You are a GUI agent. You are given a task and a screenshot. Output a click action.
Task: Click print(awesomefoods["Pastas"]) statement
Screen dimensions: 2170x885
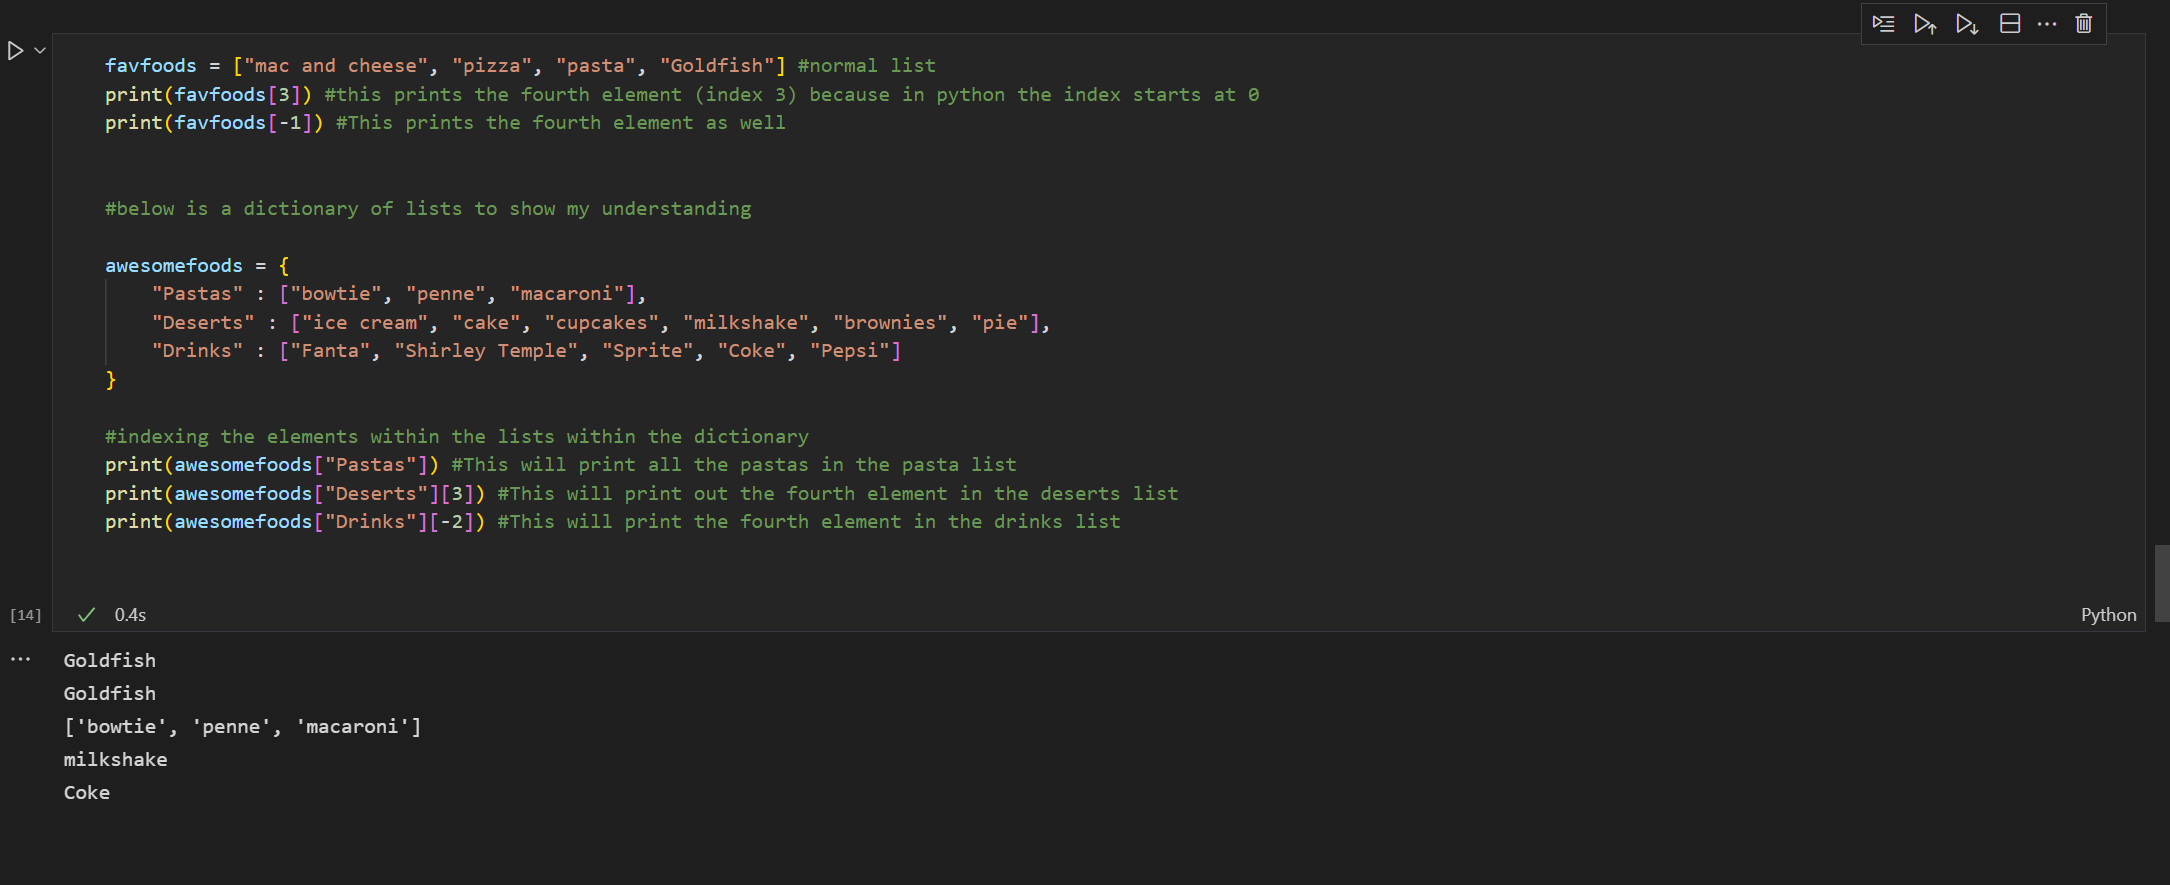[272, 465]
